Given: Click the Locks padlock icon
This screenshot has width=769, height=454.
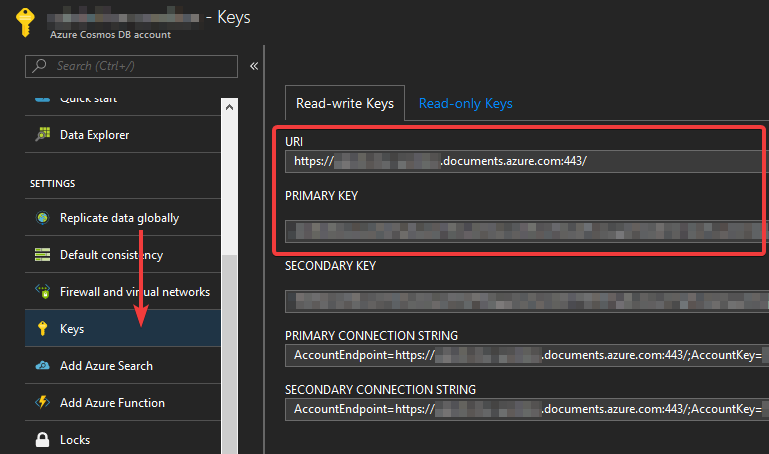Looking at the screenshot, I should pos(43,439).
